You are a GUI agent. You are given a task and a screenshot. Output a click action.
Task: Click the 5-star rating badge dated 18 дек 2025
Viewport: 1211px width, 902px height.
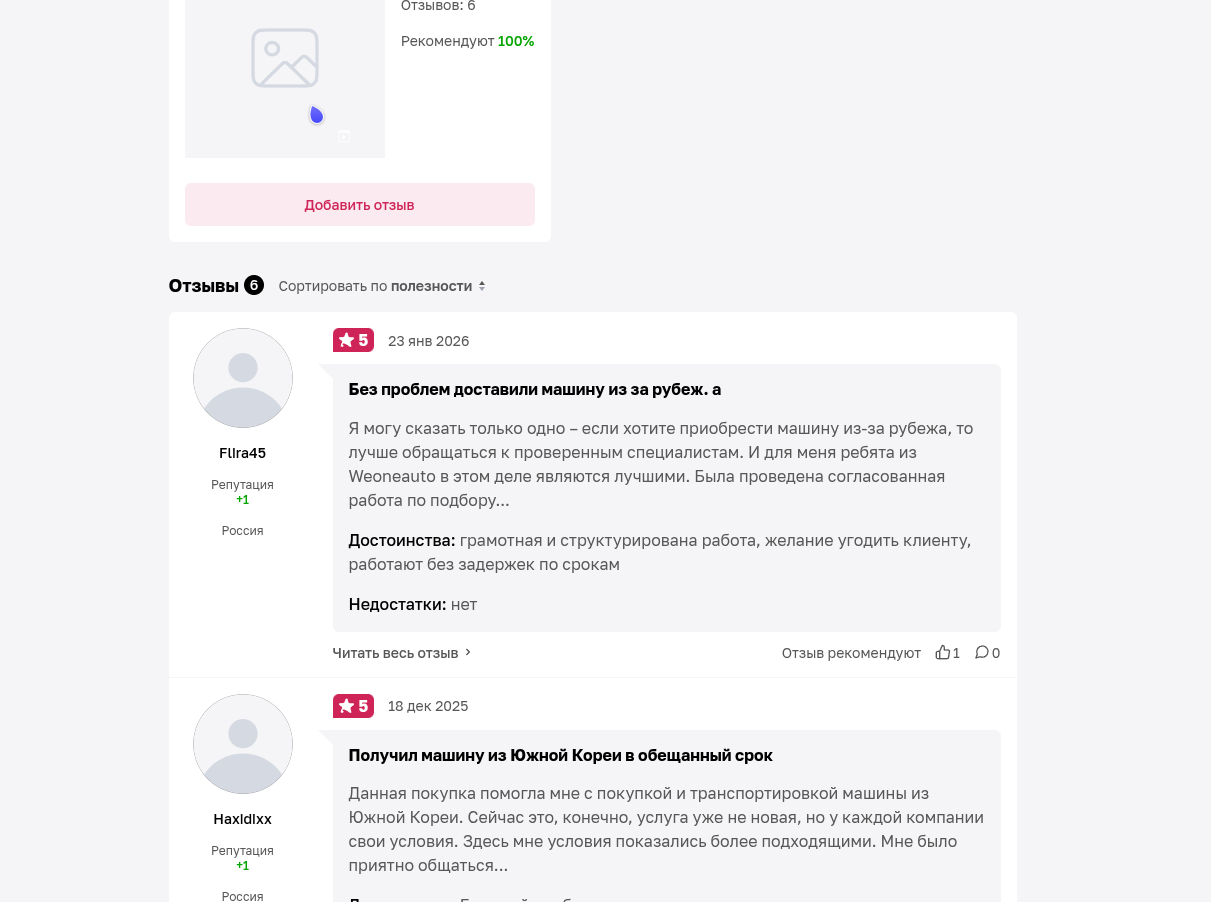coord(353,706)
